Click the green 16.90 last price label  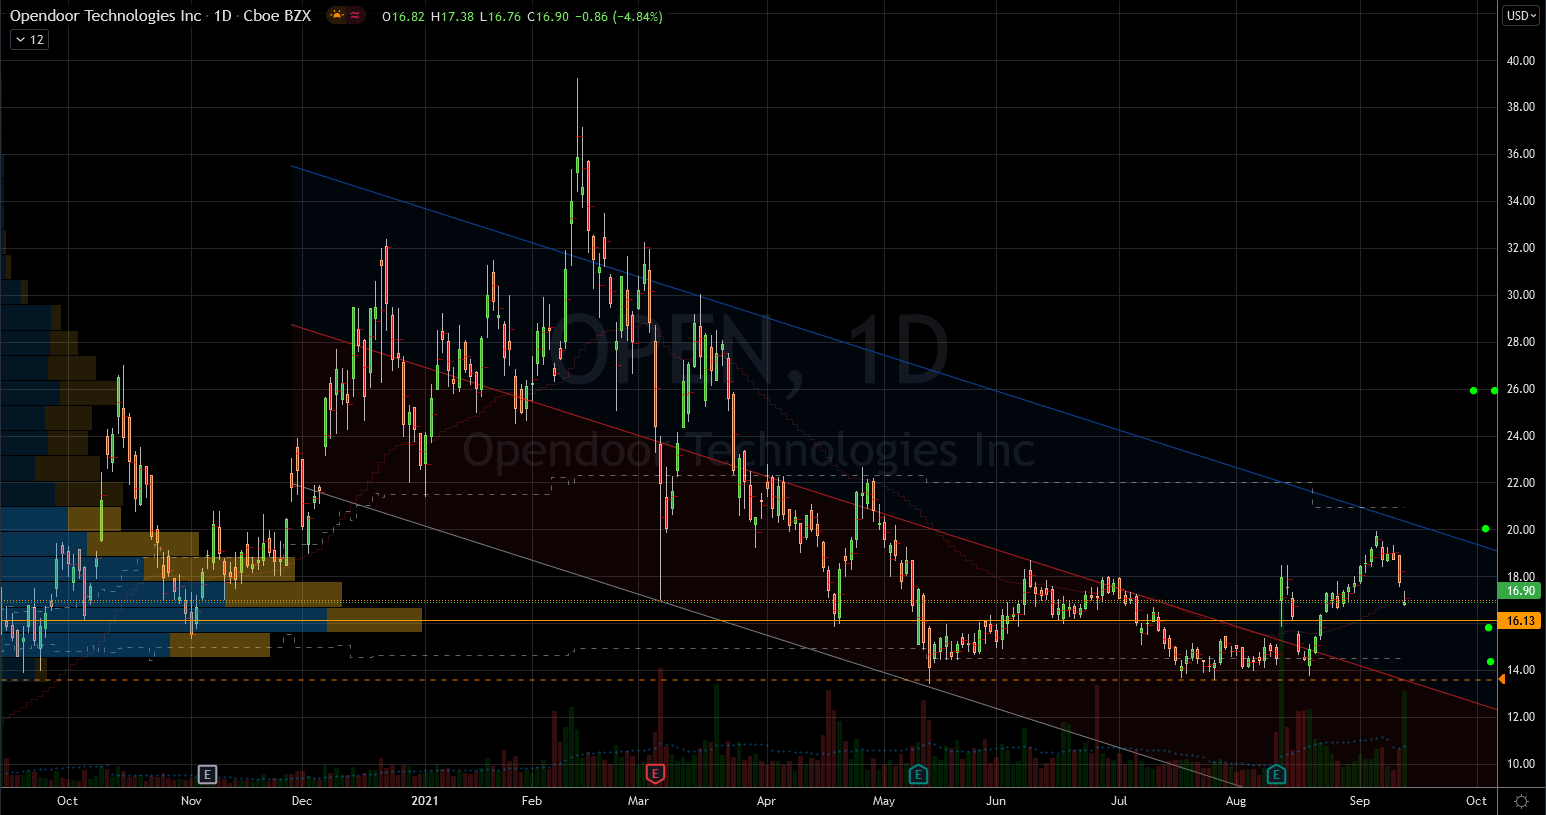(x=1521, y=591)
